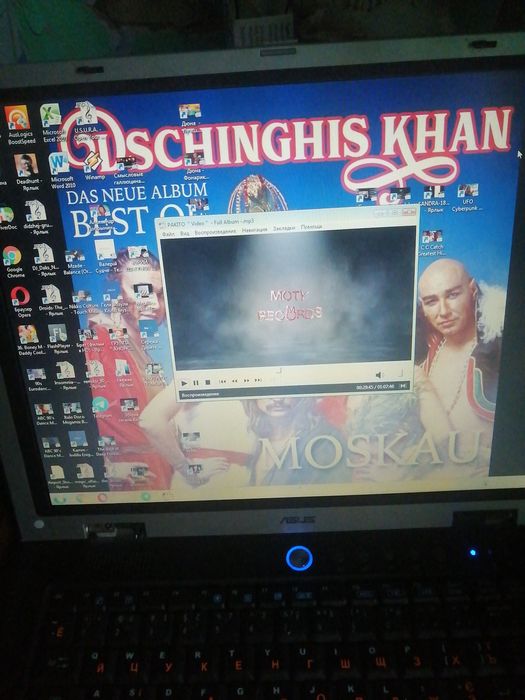Click the red Opera icon in taskbar
Viewport: 525px width, 700px height.
102,497
